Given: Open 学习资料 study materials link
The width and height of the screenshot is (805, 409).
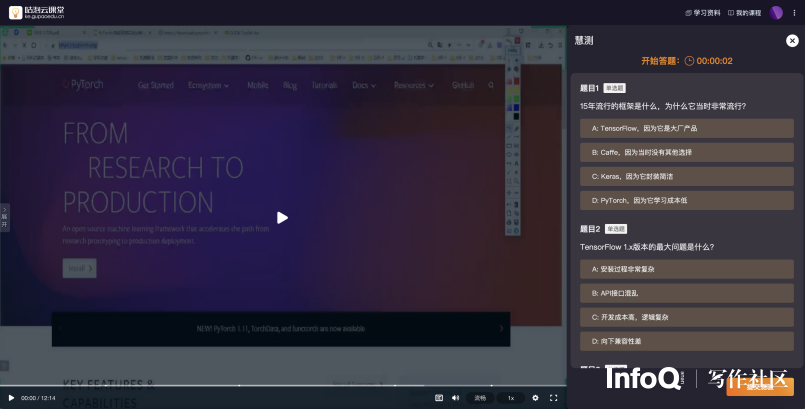Looking at the screenshot, I should [x=703, y=13].
